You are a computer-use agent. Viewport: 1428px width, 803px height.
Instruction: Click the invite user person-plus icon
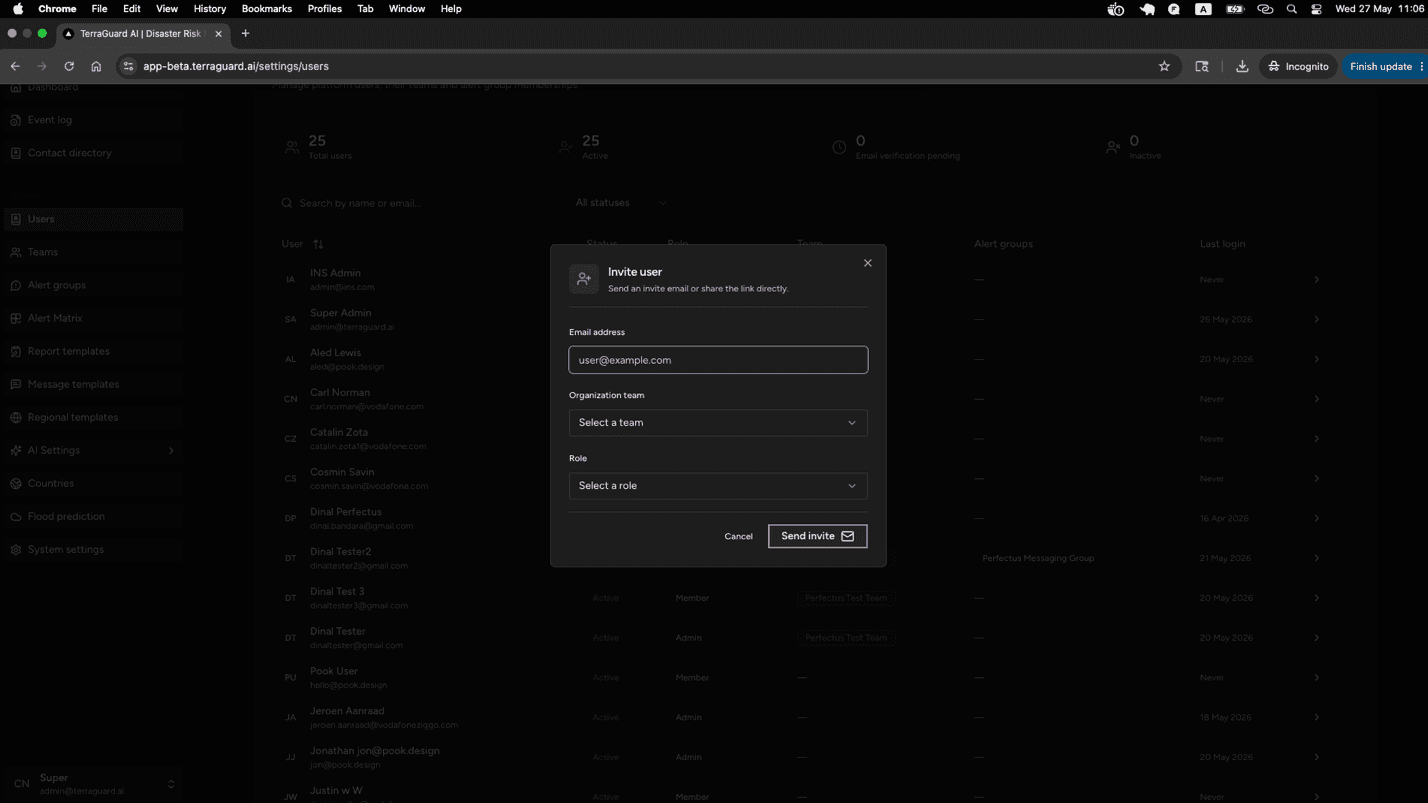[x=584, y=279]
